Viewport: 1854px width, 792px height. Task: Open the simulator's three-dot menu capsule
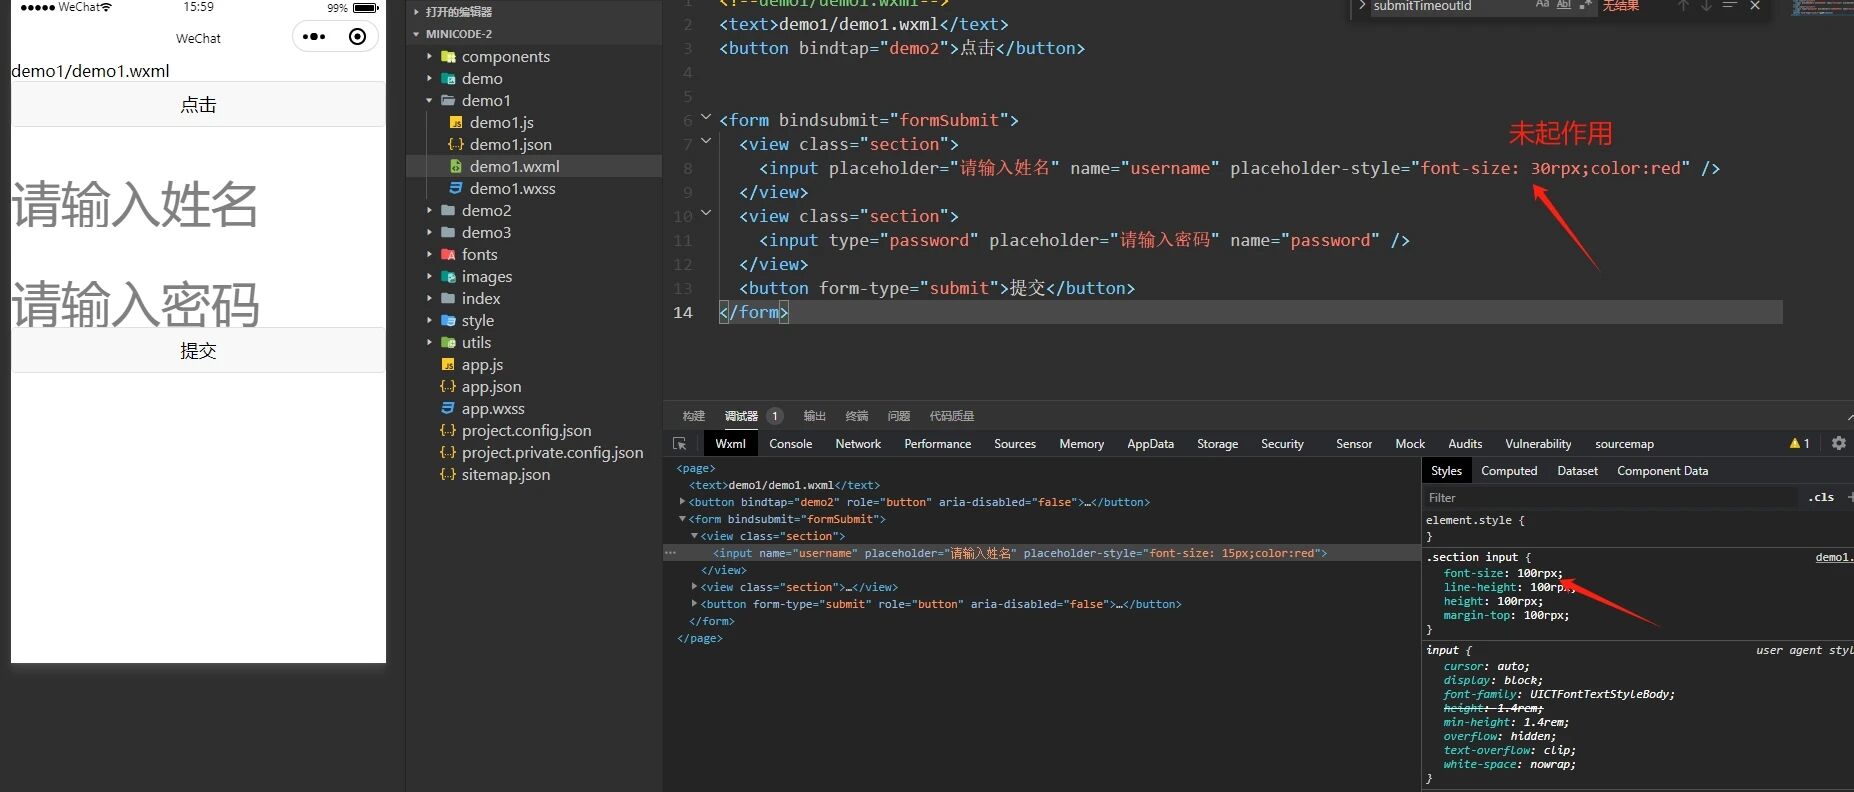pyautogui.click(x=314, y=37)
